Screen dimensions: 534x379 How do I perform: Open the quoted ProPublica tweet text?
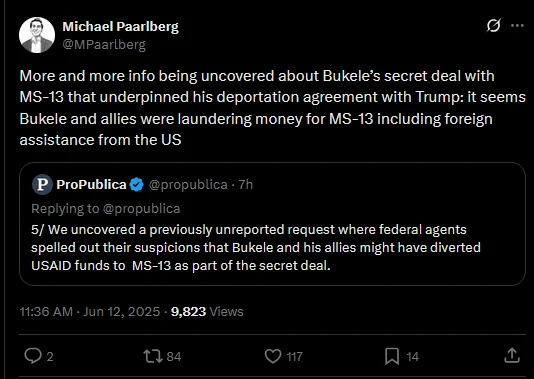click(255, 248)
